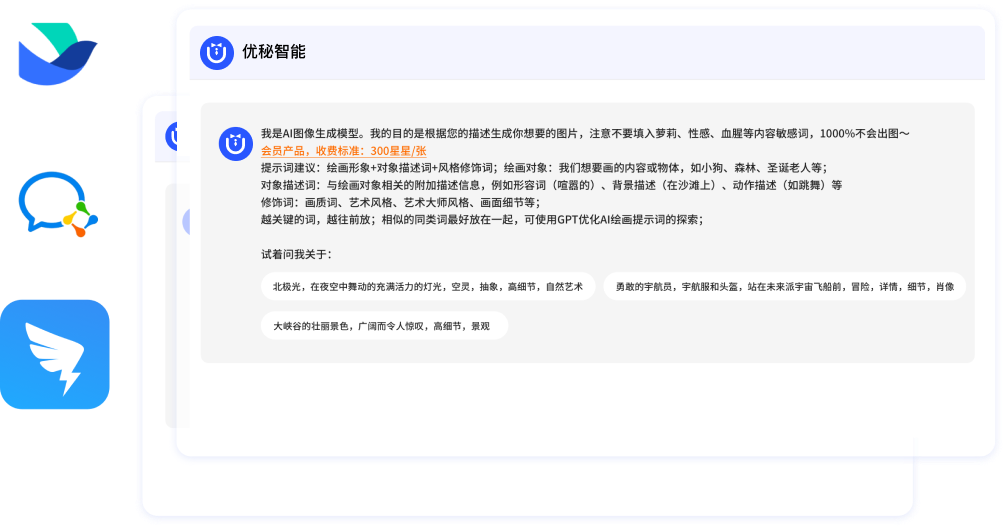Click the robot logo beside 优秘智能 title

coord(216,52)
